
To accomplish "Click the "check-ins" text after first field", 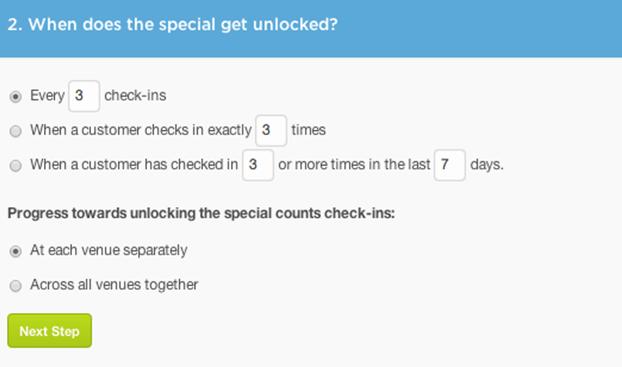I will (135, 96).
